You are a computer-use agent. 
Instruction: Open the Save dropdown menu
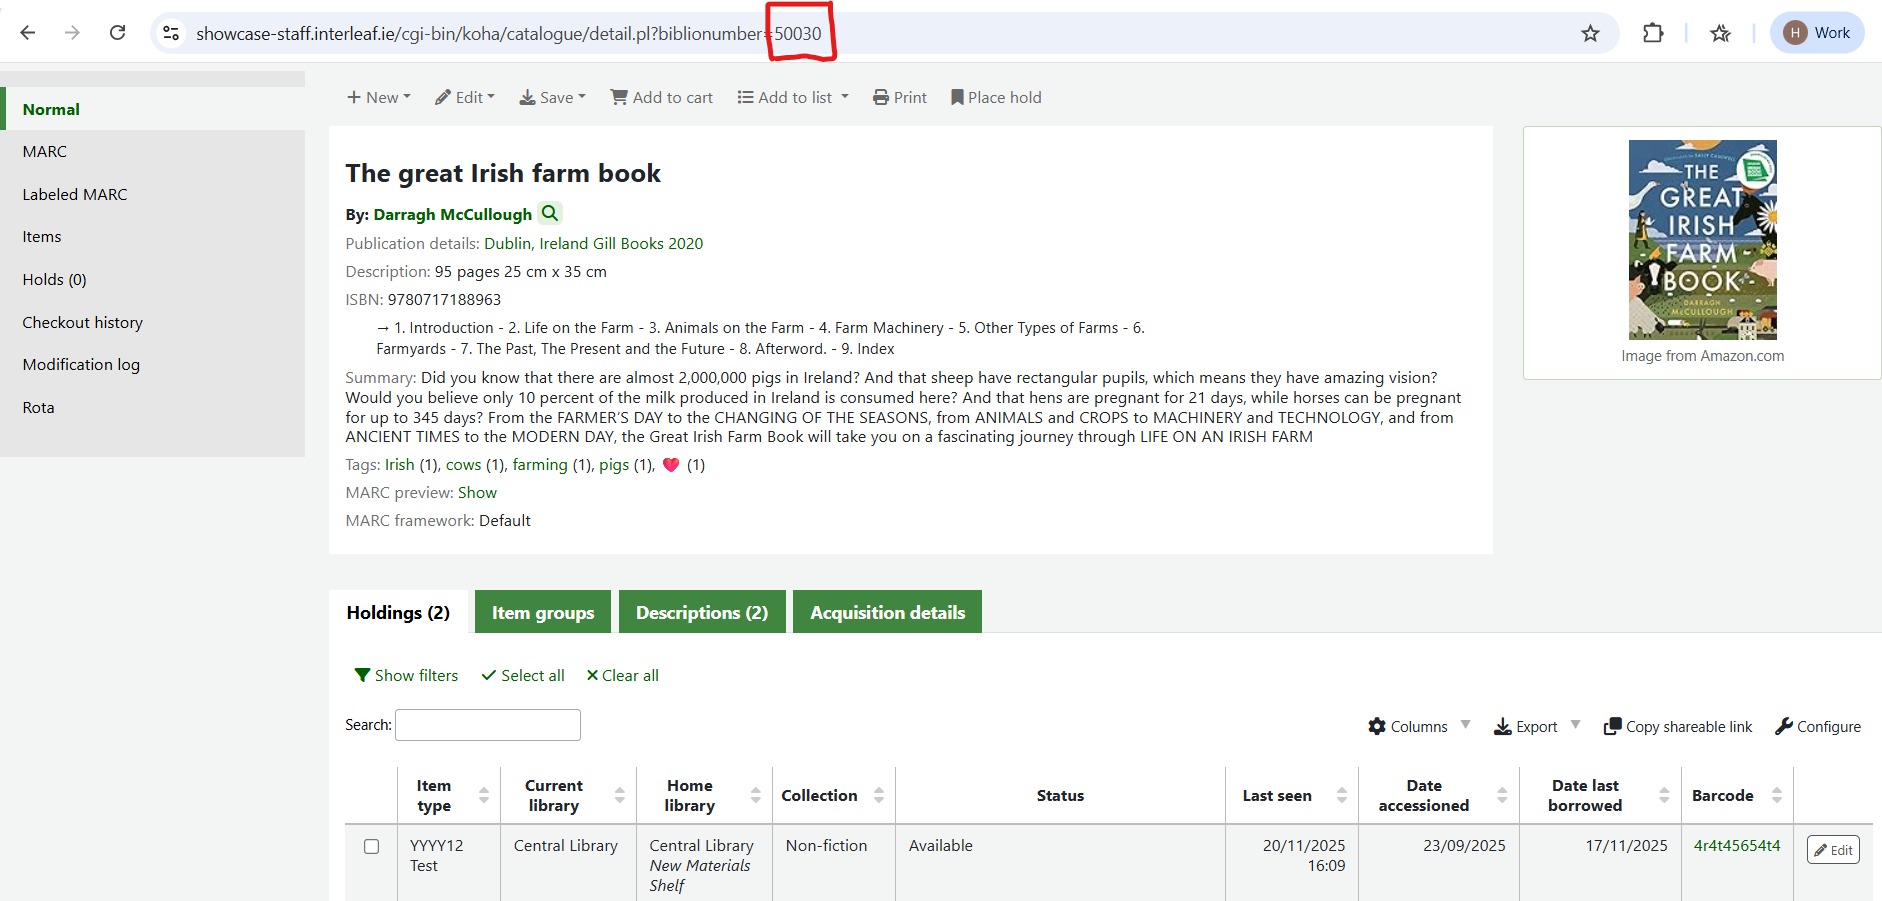(x=552, y=97)
